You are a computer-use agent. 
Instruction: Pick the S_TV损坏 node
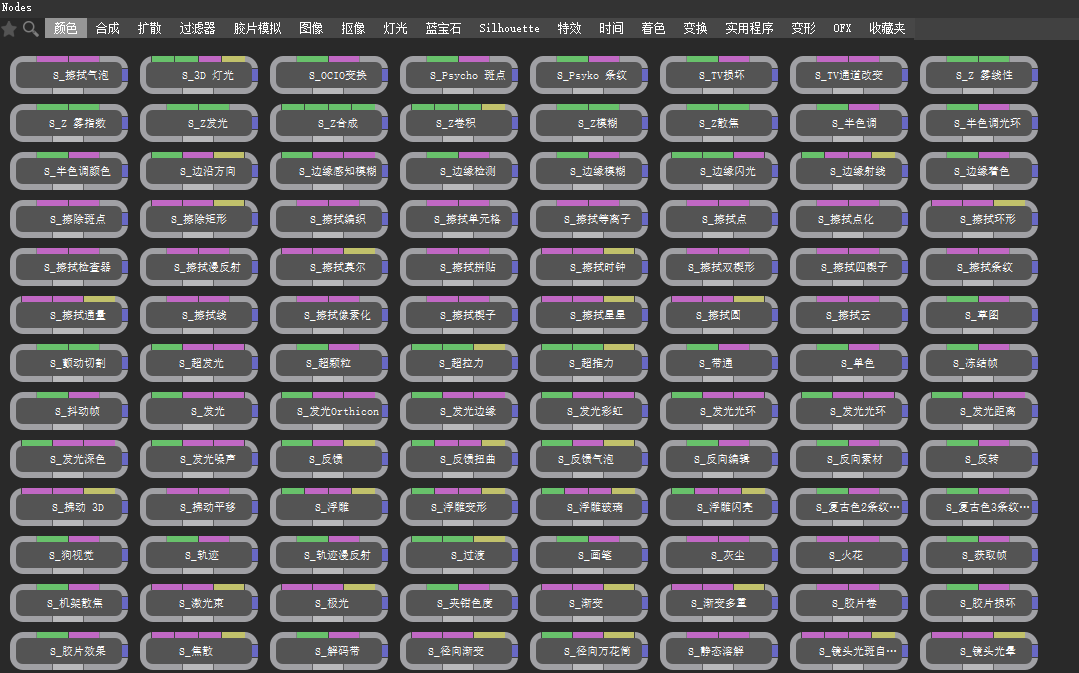719,75
